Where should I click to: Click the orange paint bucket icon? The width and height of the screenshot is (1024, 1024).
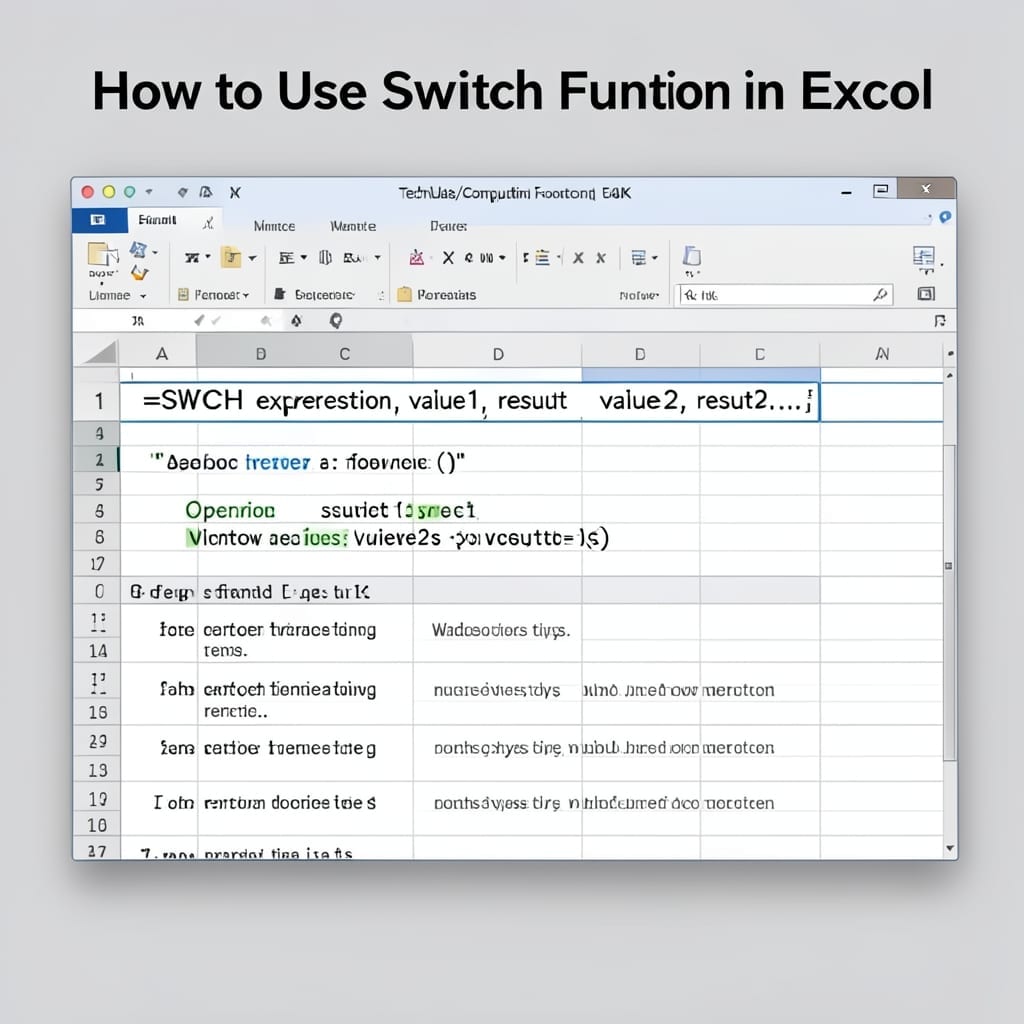point(138,272)
